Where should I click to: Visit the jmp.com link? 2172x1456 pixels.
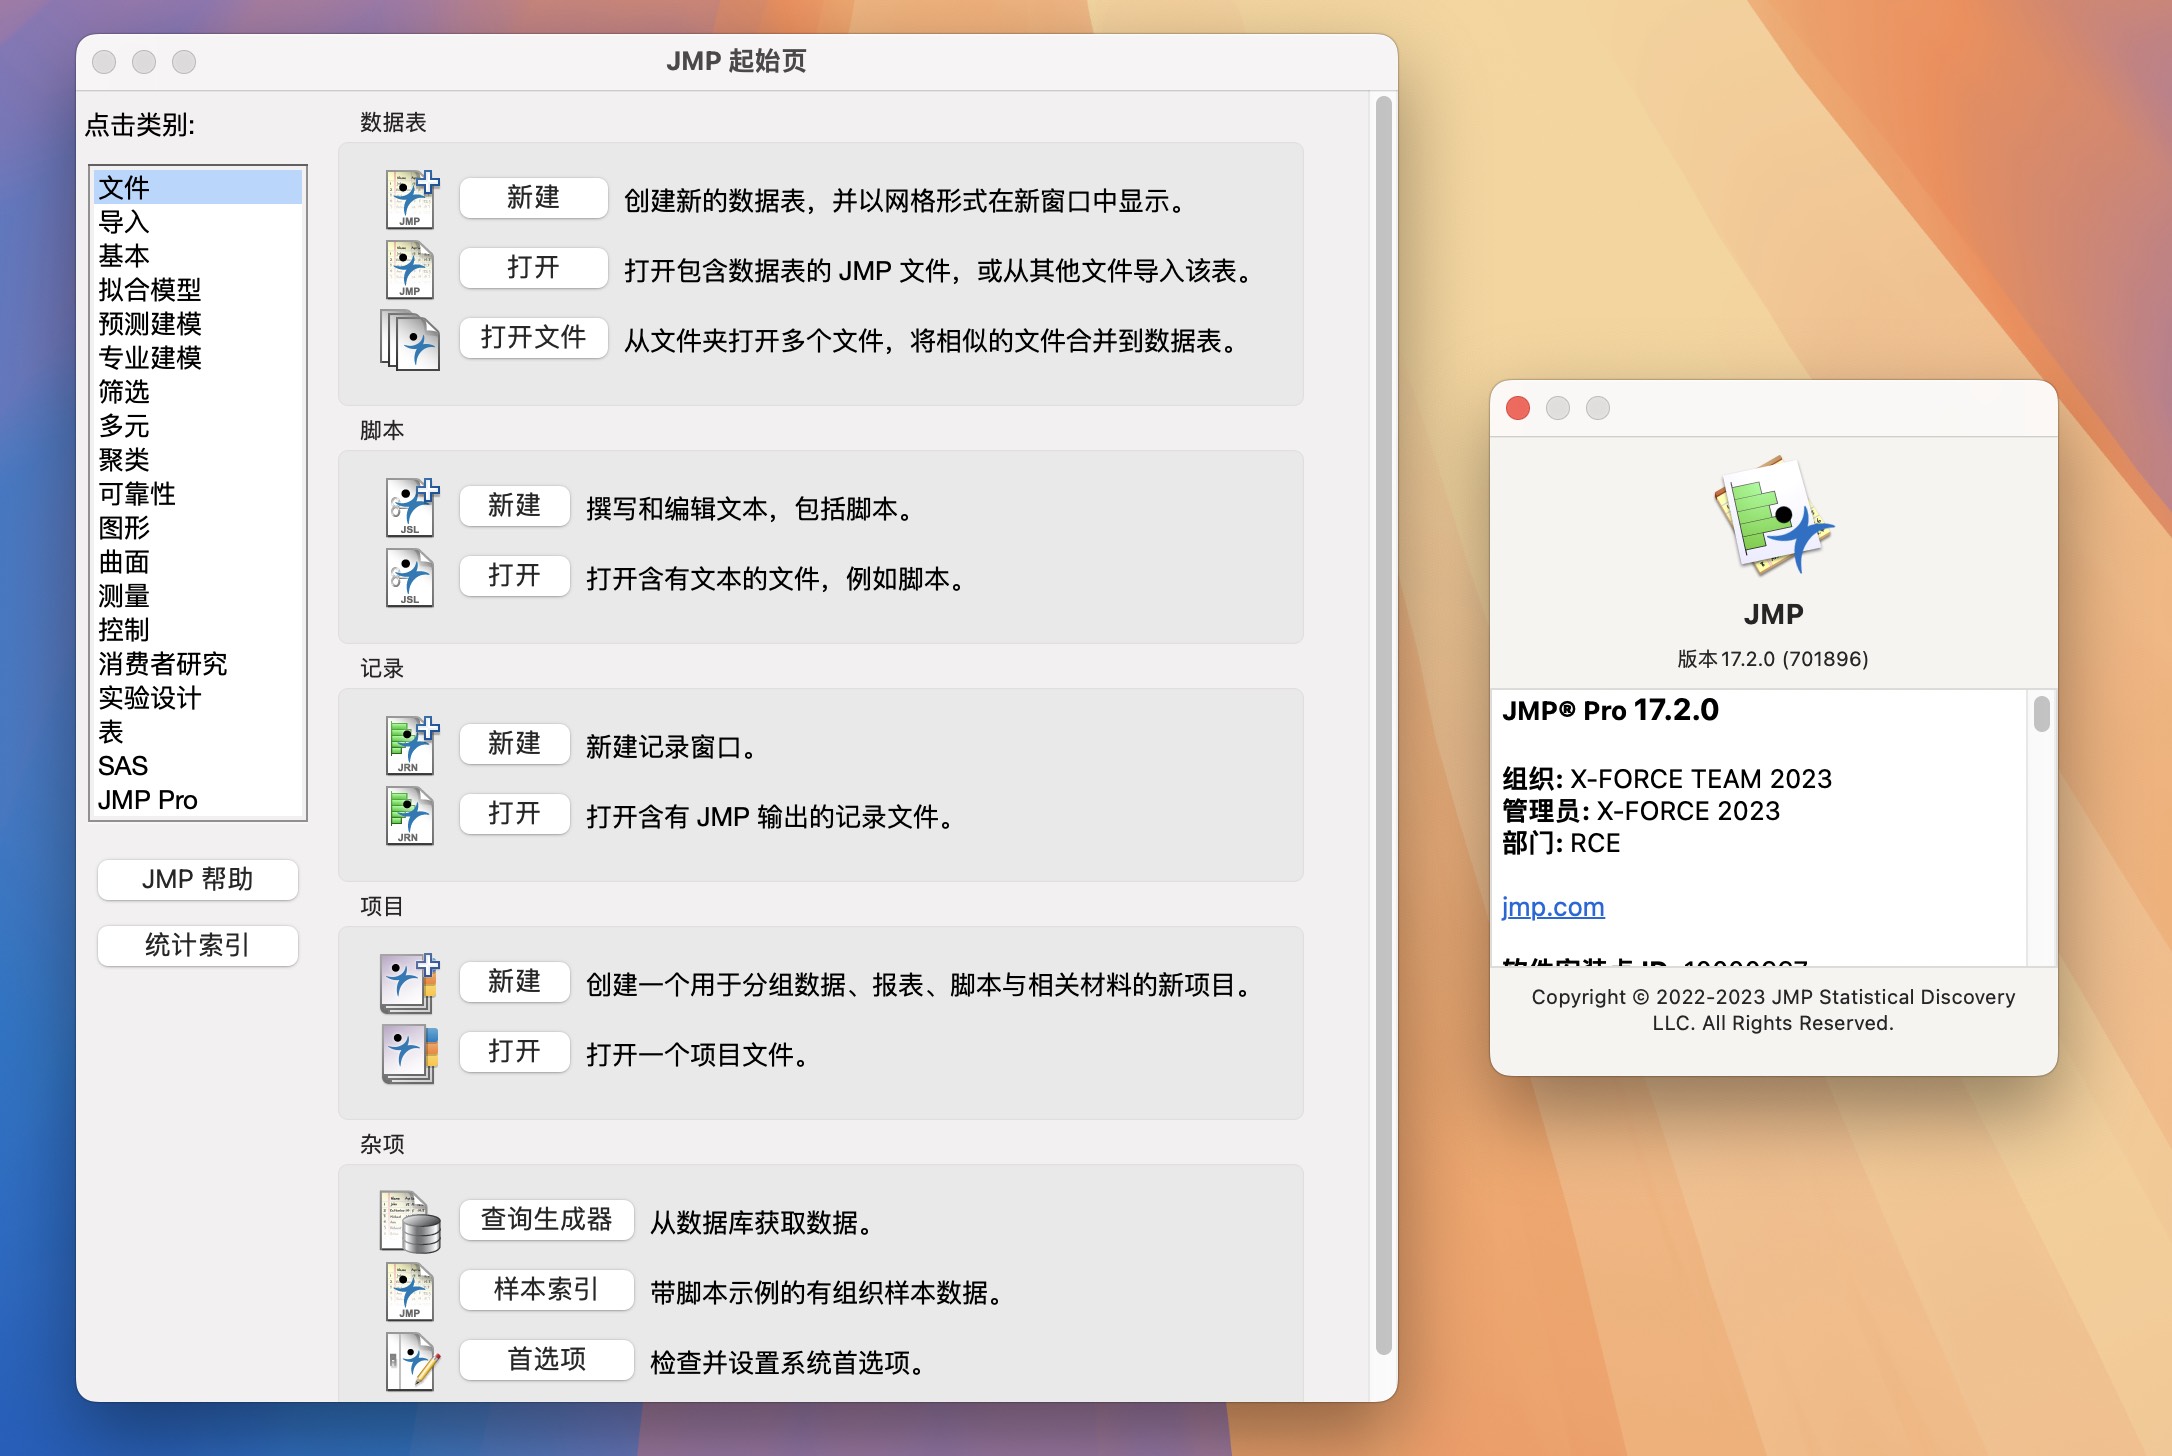pyautogui.click(x=1553, y=907)
